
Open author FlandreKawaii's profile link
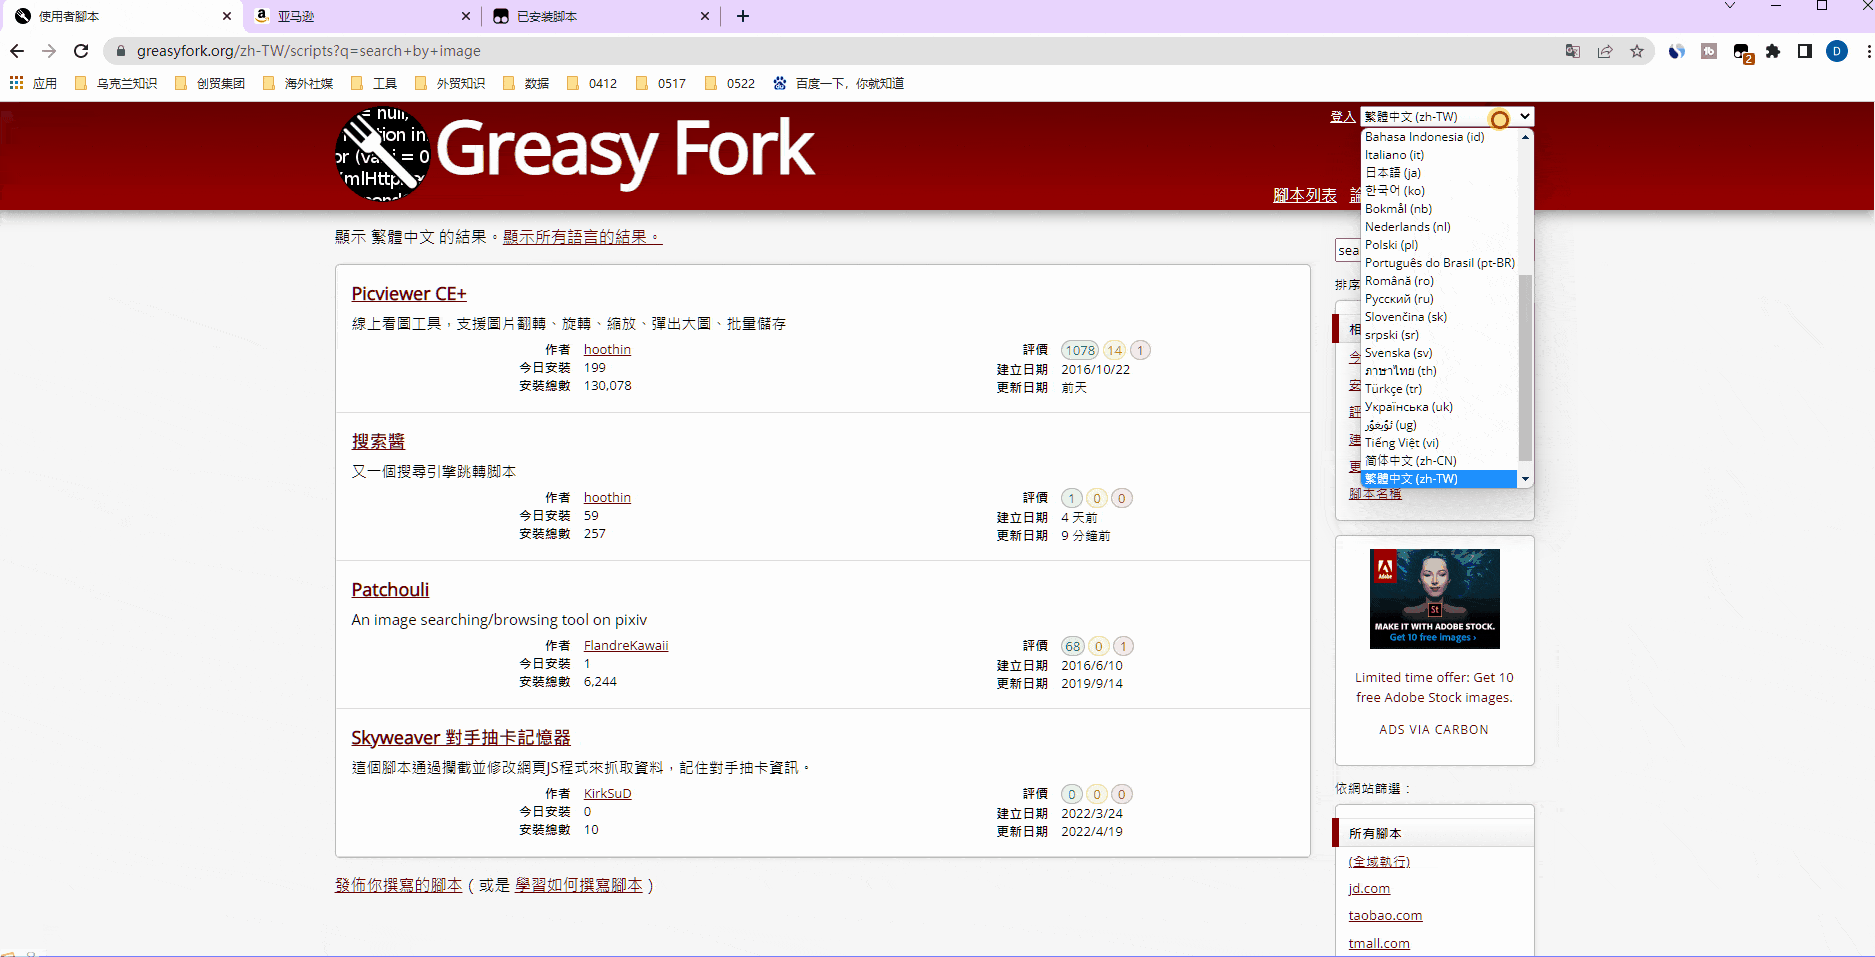625,646
